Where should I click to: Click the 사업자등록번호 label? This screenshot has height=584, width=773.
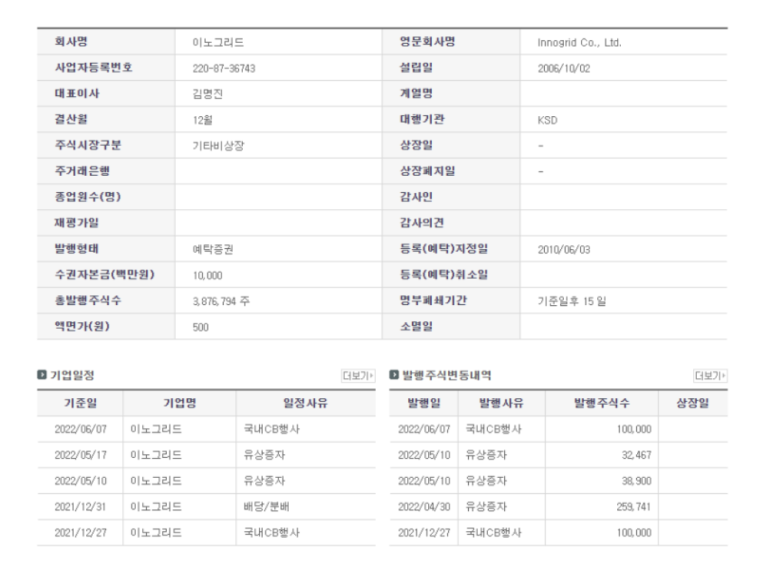[x=93, y=68]
